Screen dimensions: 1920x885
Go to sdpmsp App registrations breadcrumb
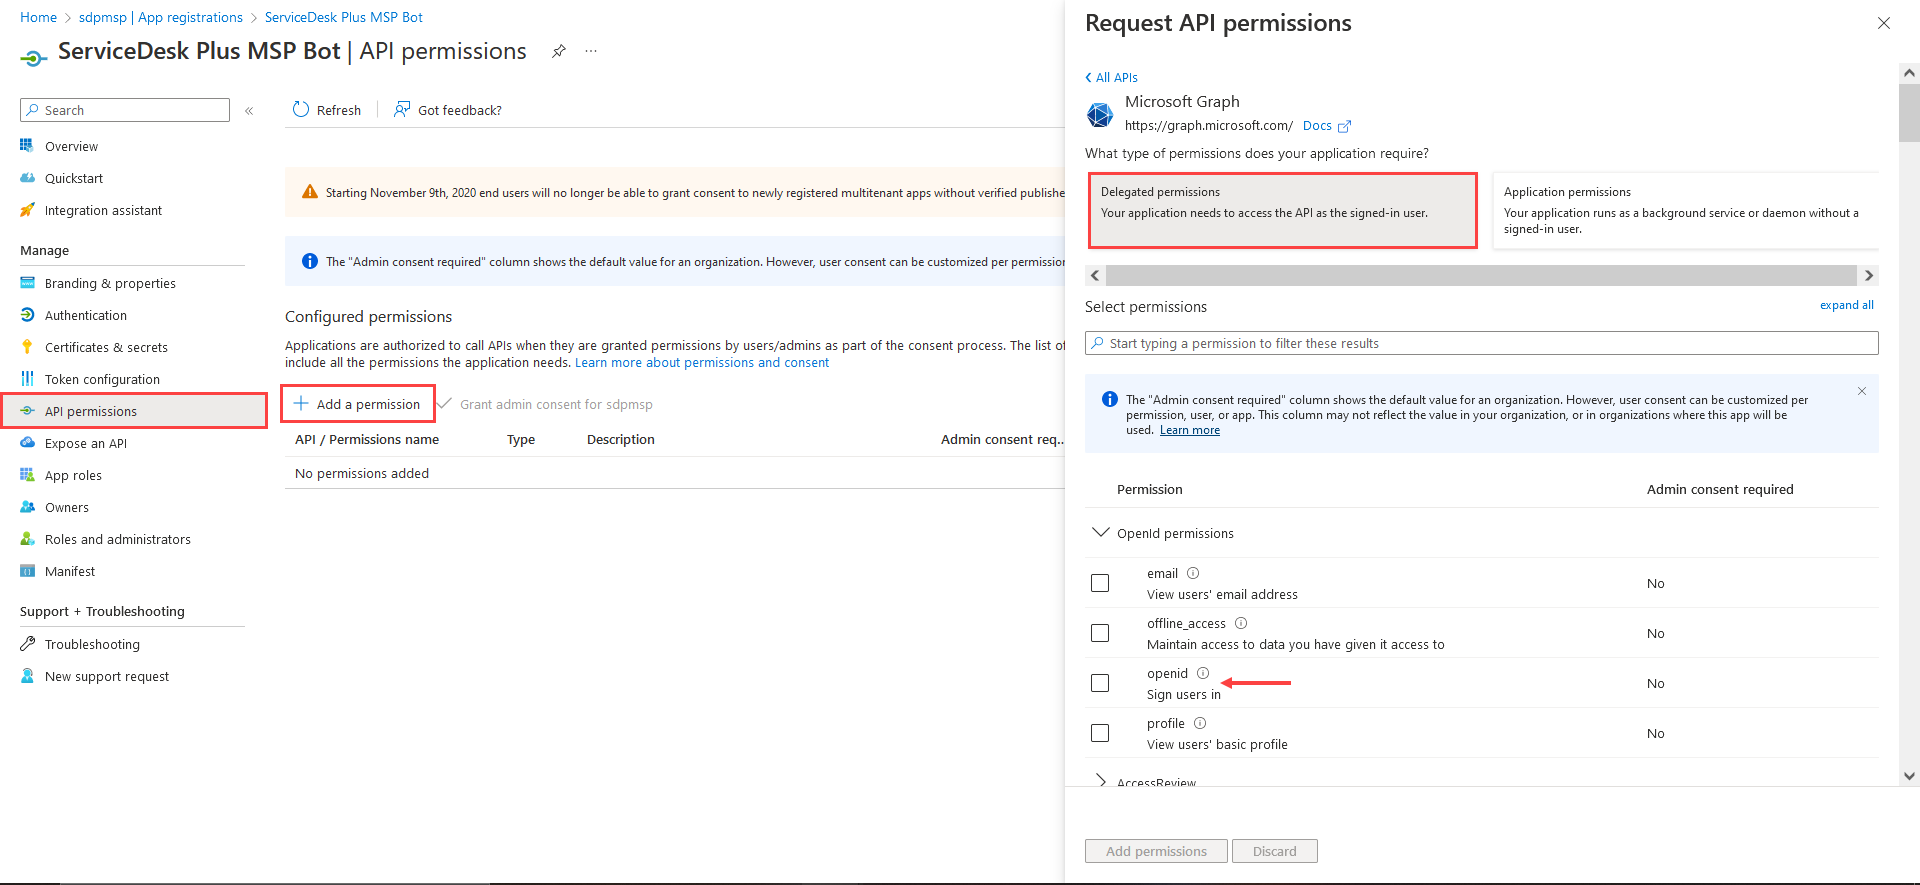[161, 17]
